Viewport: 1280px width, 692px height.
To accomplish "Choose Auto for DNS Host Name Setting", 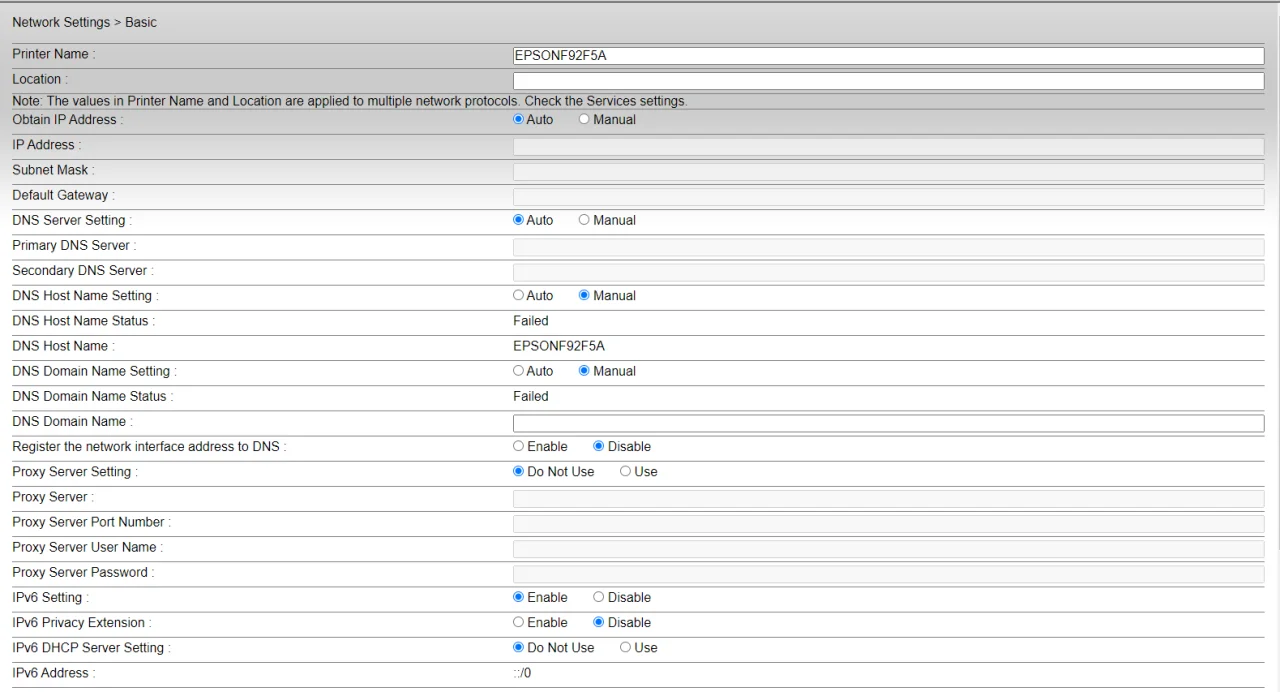I will coord(518,296).
